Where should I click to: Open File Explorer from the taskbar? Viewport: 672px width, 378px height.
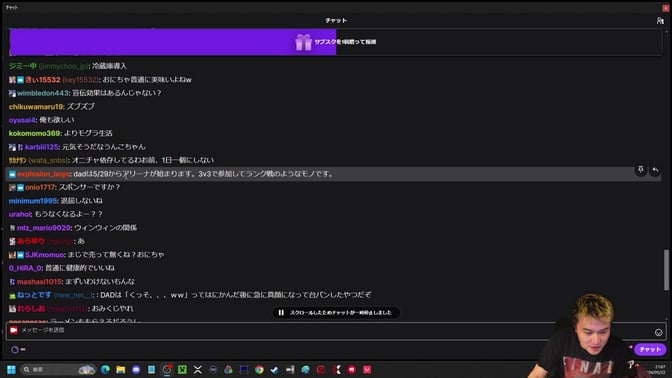coord(121,369)
